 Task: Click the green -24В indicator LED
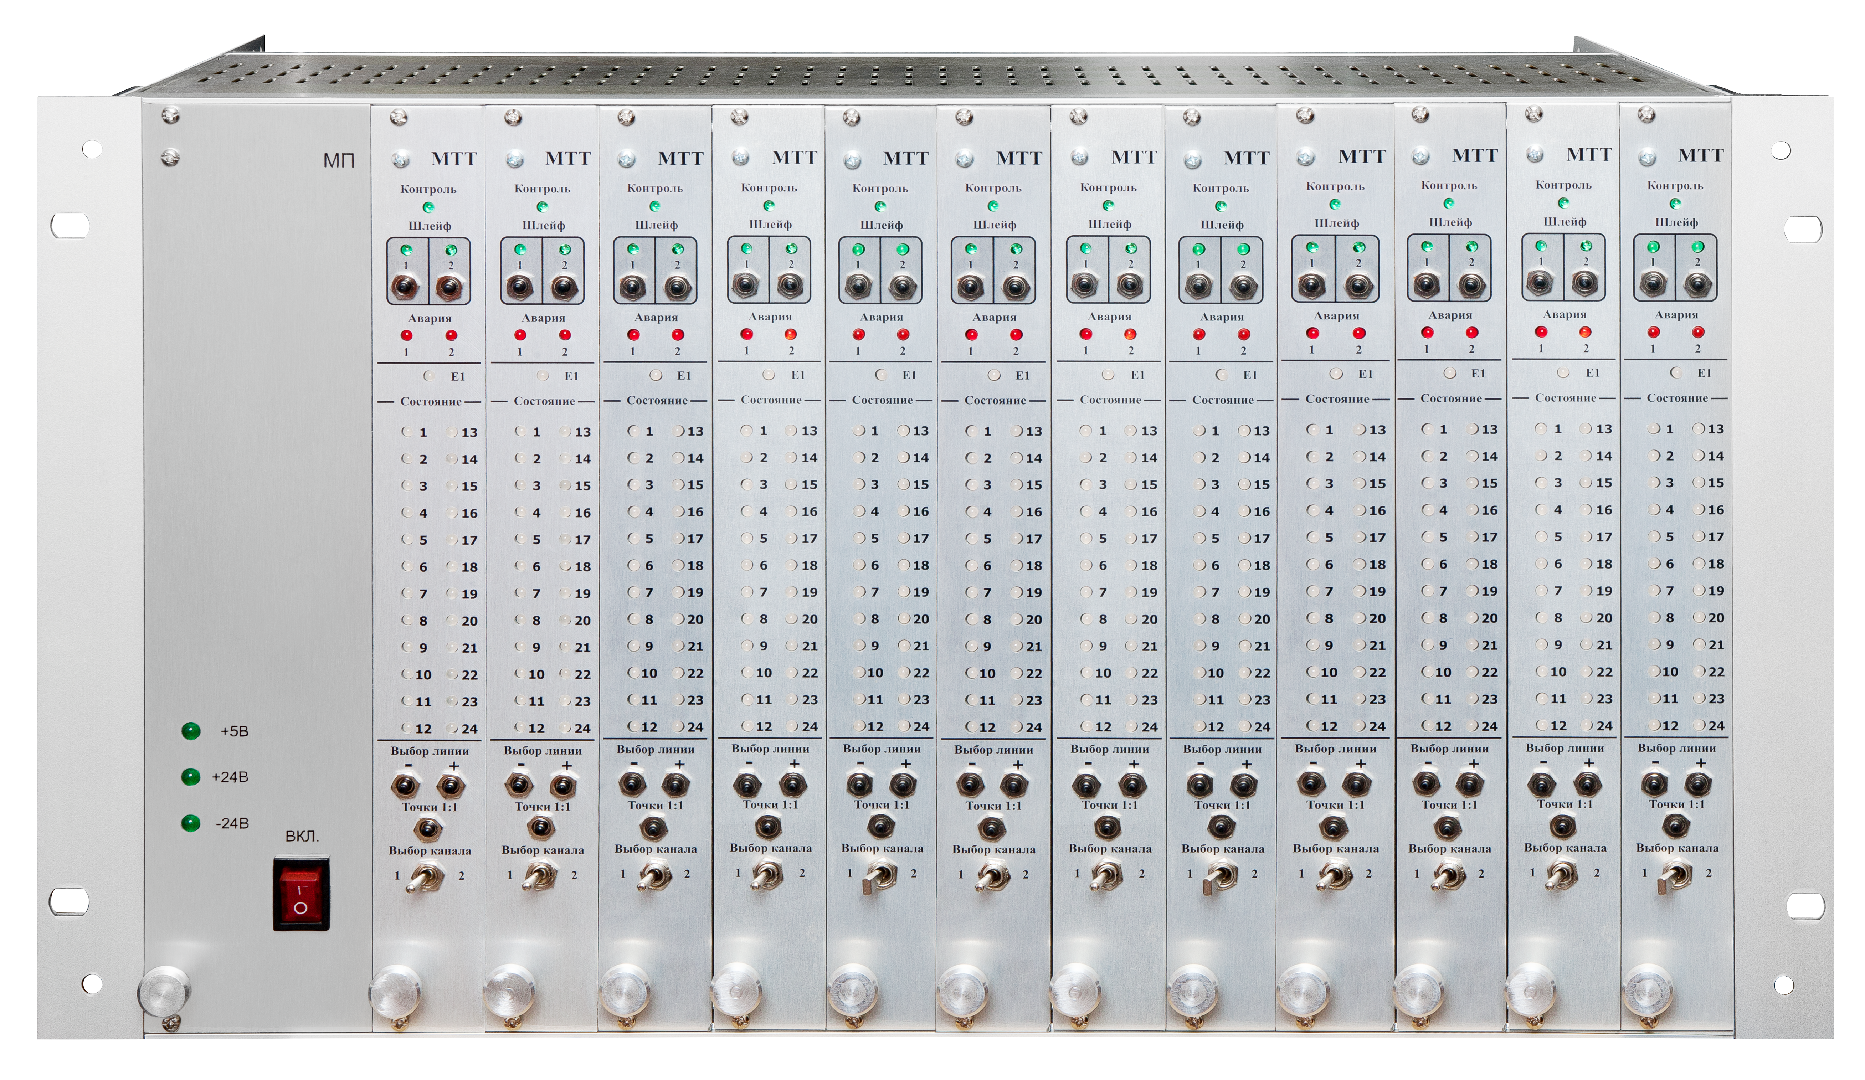[x=190, y=824]
